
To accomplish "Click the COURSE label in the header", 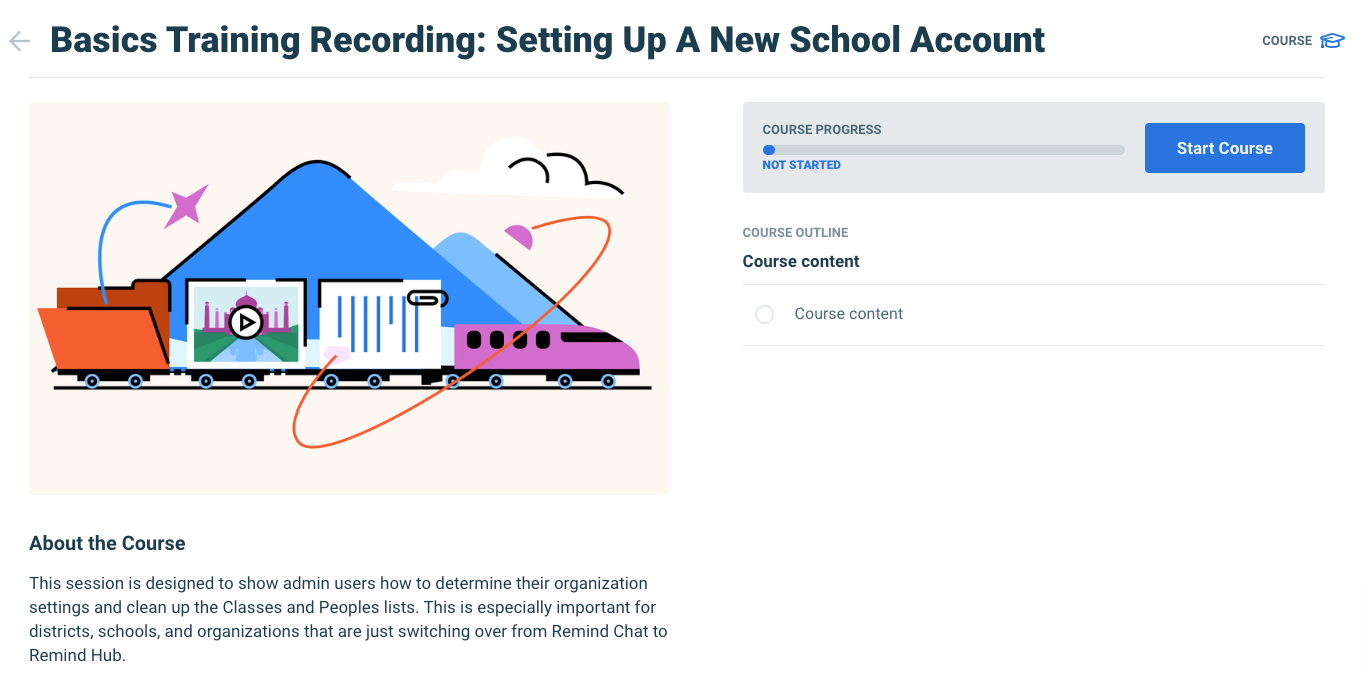I will tap(1287, 41).
